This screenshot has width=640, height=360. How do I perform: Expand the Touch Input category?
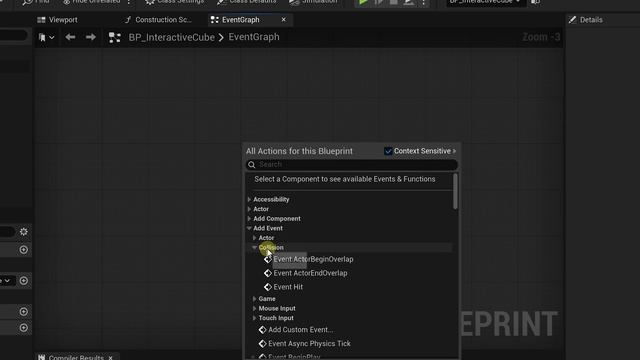point(255,318)
